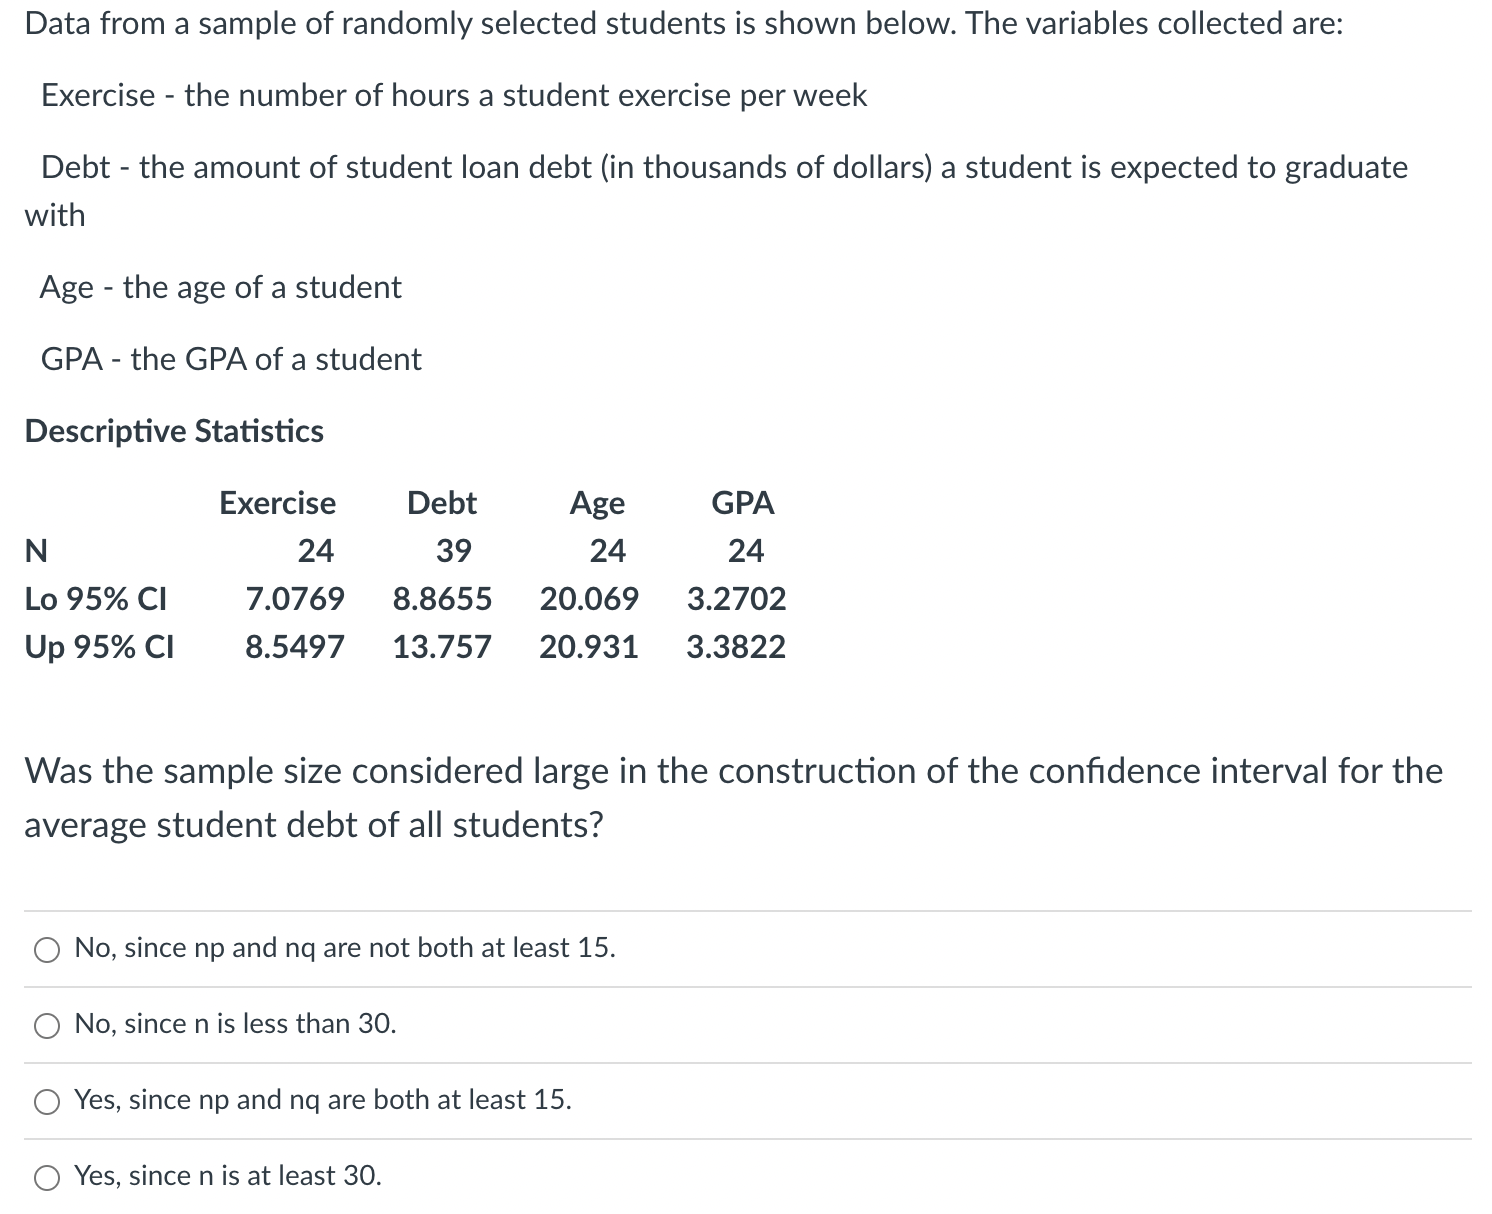
Task: Click the last answer option text
Action: point(228,1177)
